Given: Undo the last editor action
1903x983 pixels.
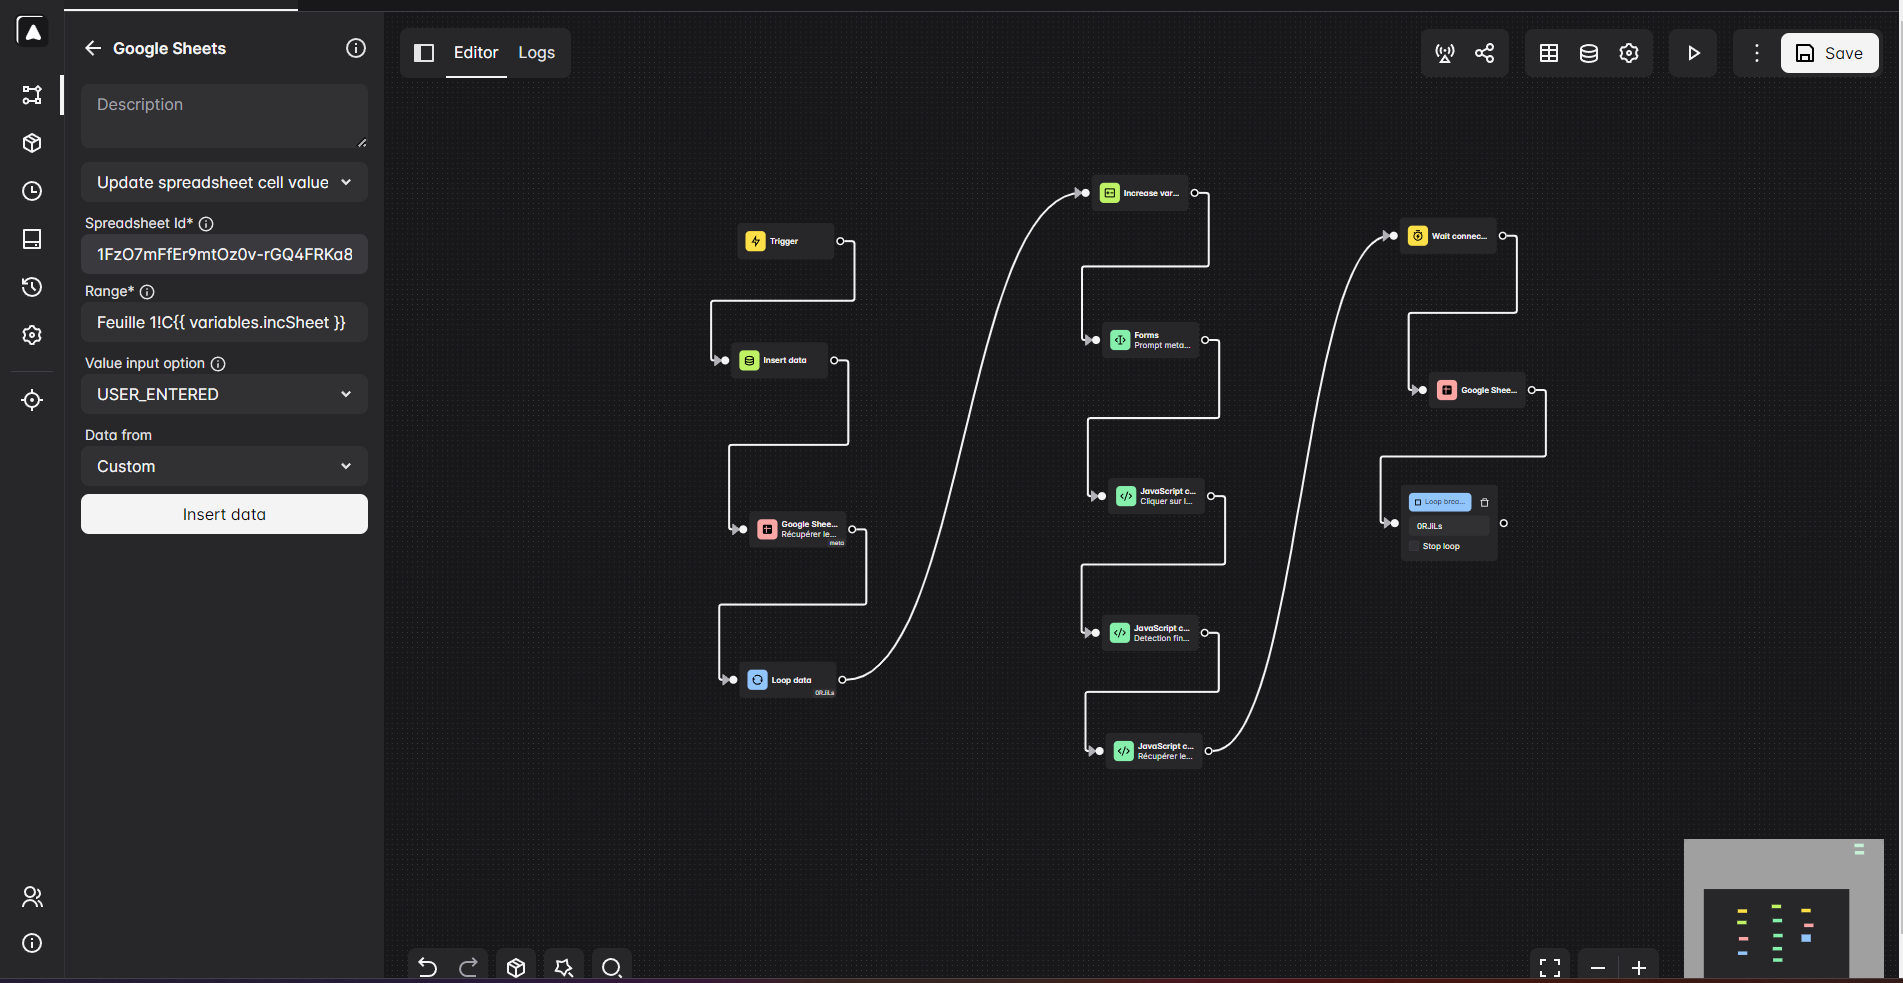Looking at the screenshot, I should coord(427,966).
